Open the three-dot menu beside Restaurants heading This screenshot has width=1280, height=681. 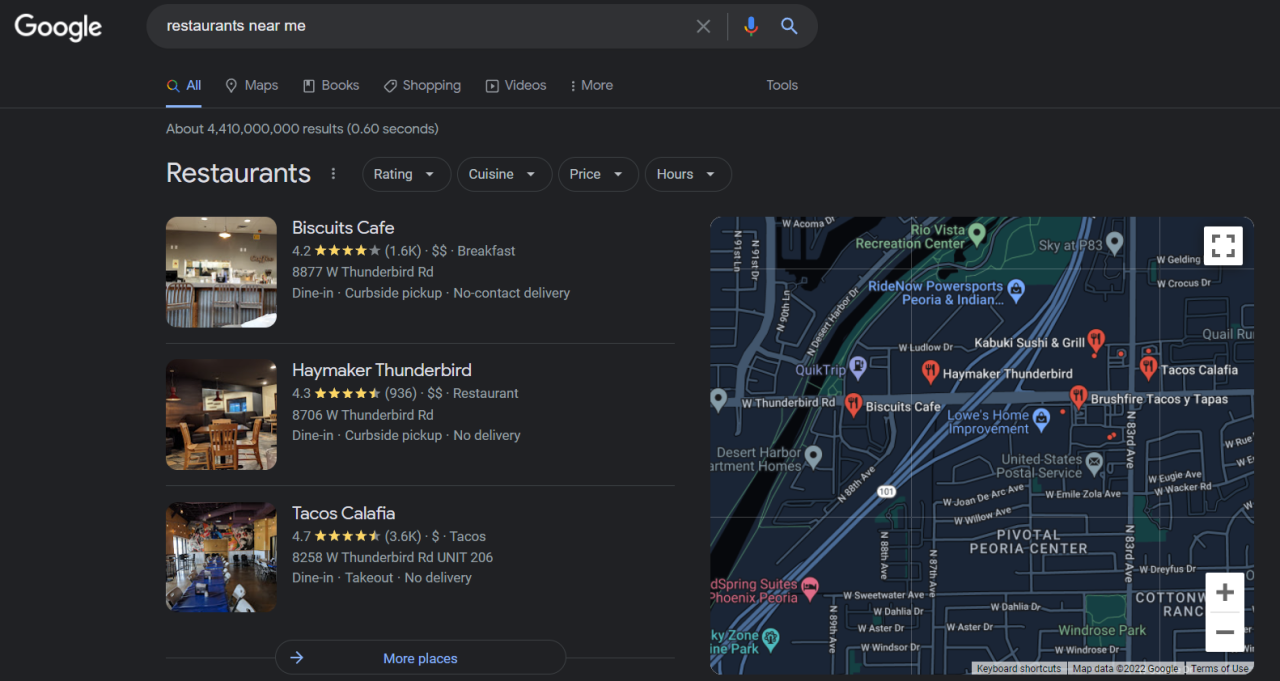(333, 173)
